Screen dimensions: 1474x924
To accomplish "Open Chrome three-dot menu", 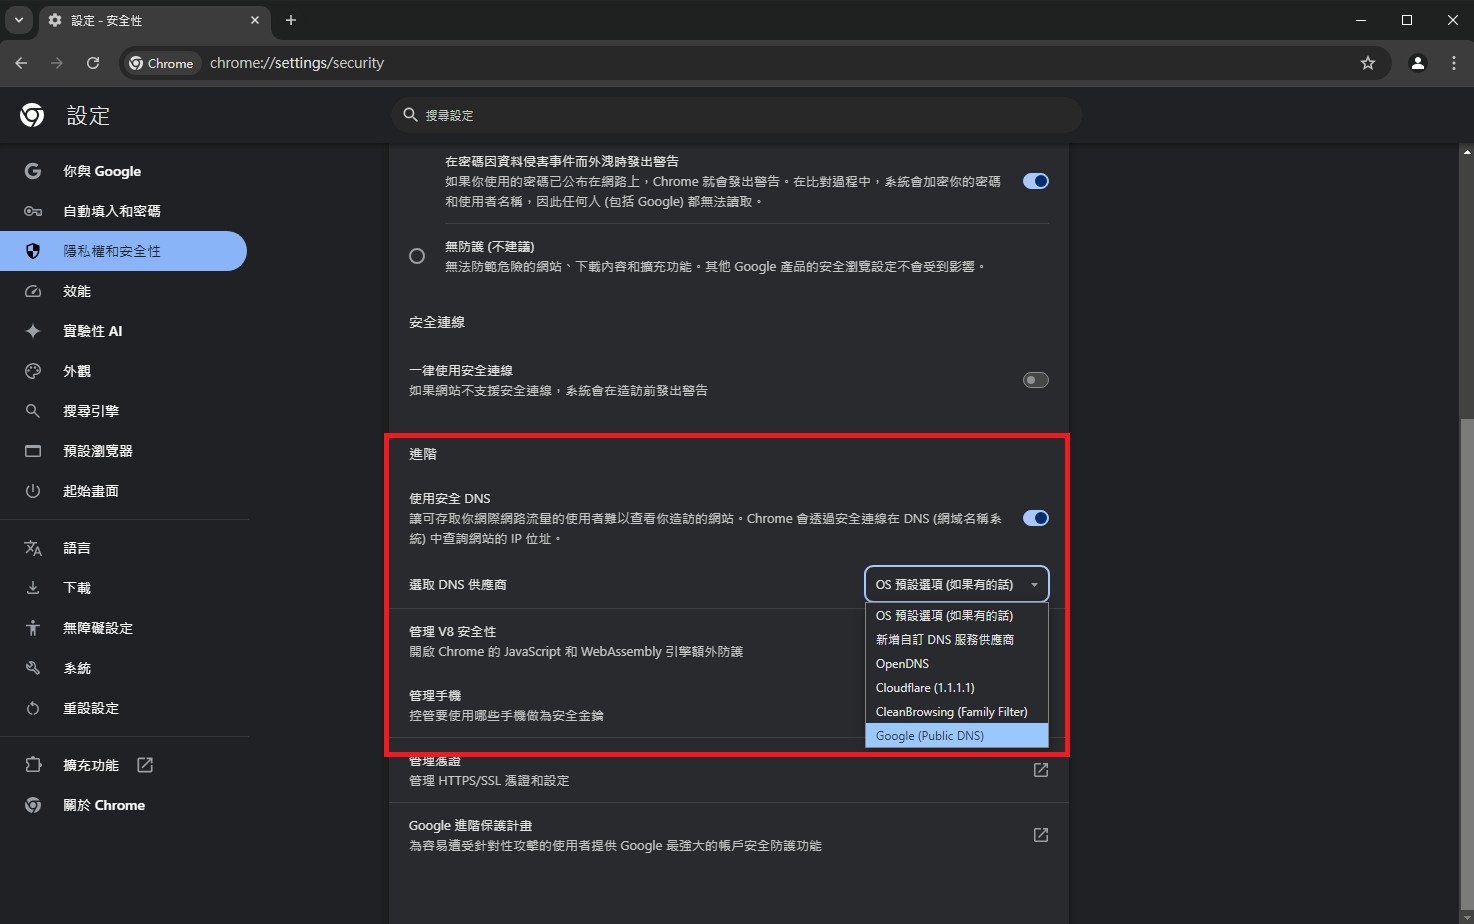I will point(1454,63).
